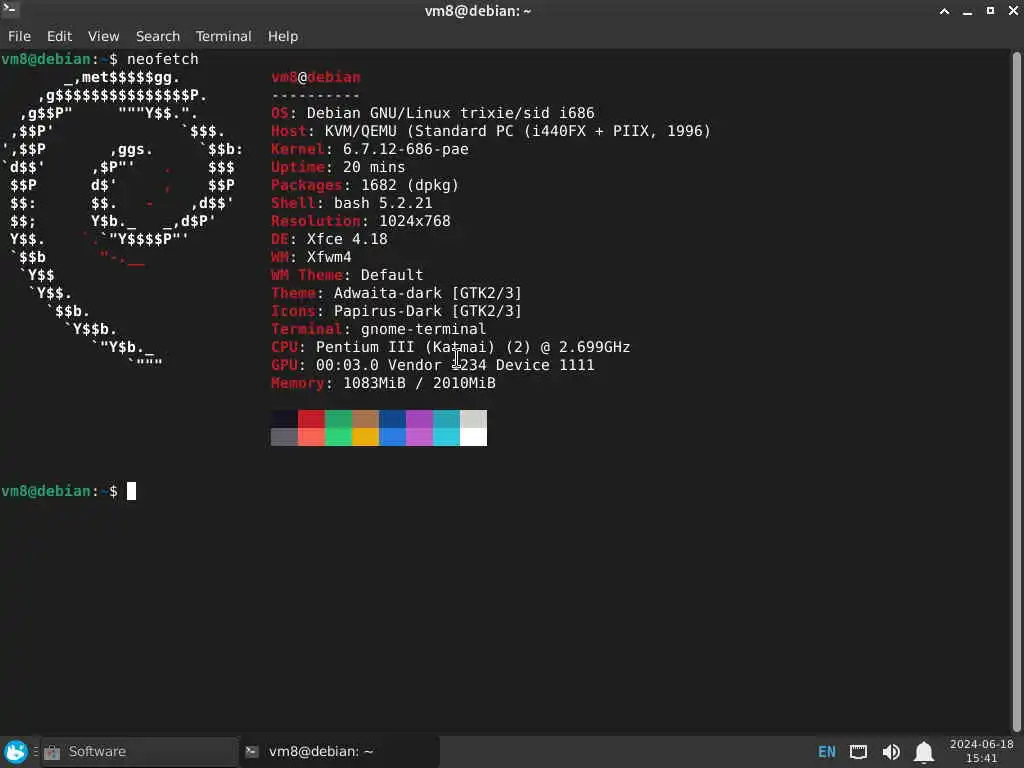
Task: Click the white color block
Action: click(473, 437)
